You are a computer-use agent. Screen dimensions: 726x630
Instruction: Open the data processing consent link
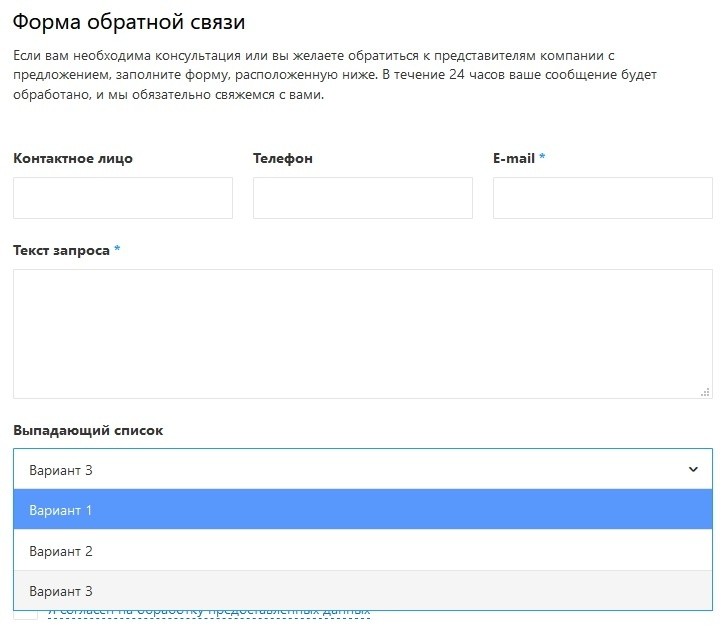(x=209, y=612)
